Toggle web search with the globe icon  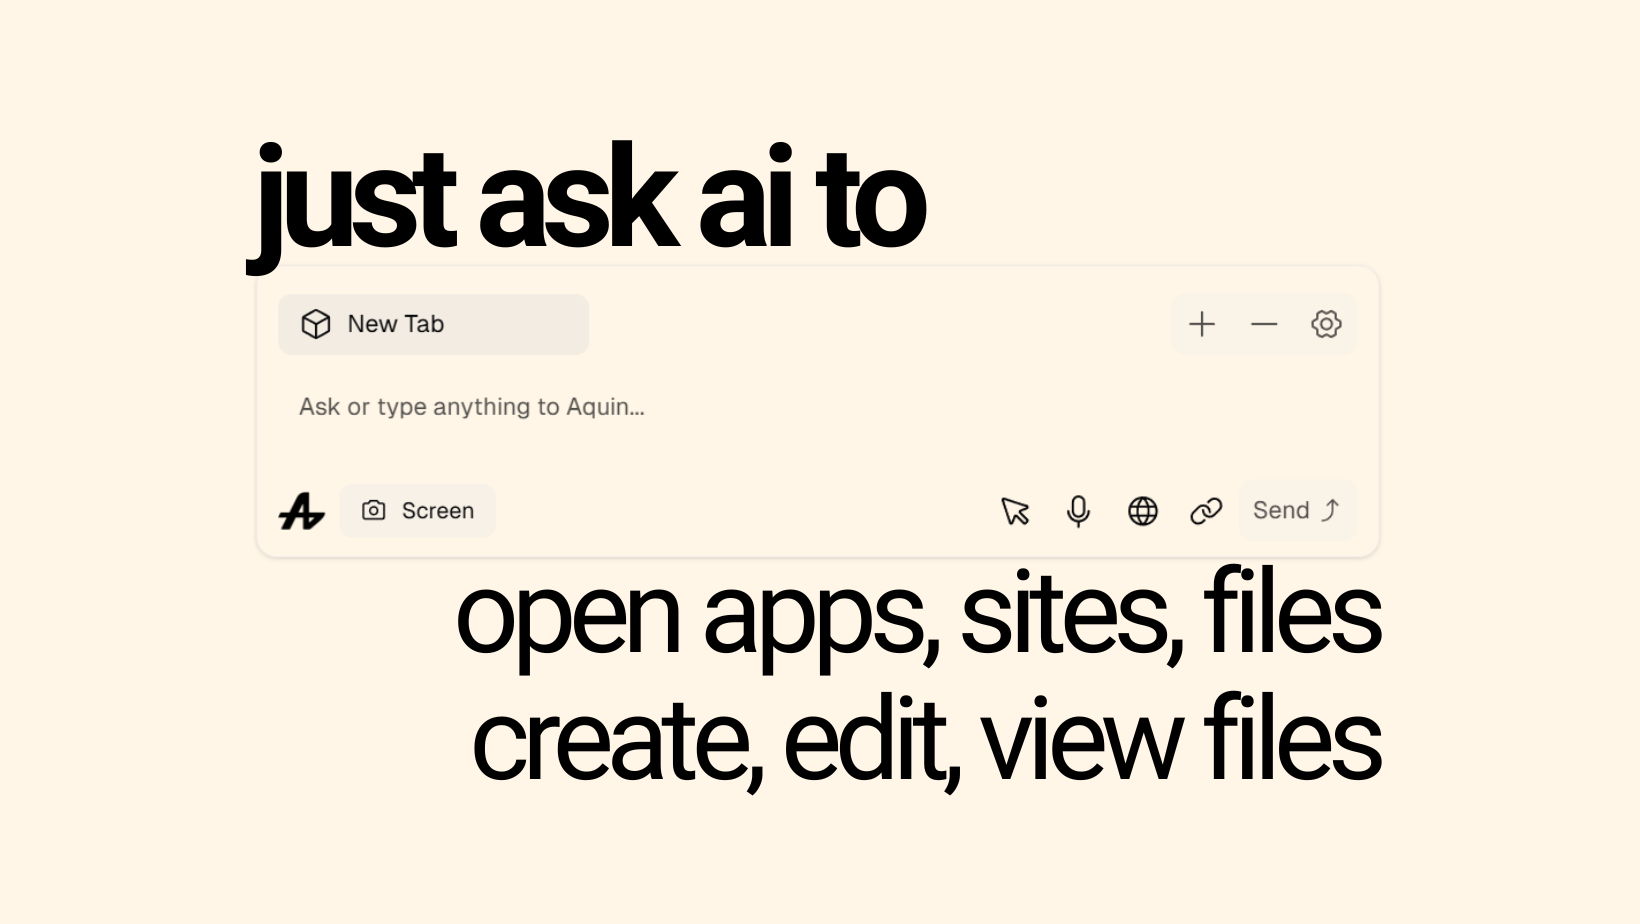[1142, 511]
